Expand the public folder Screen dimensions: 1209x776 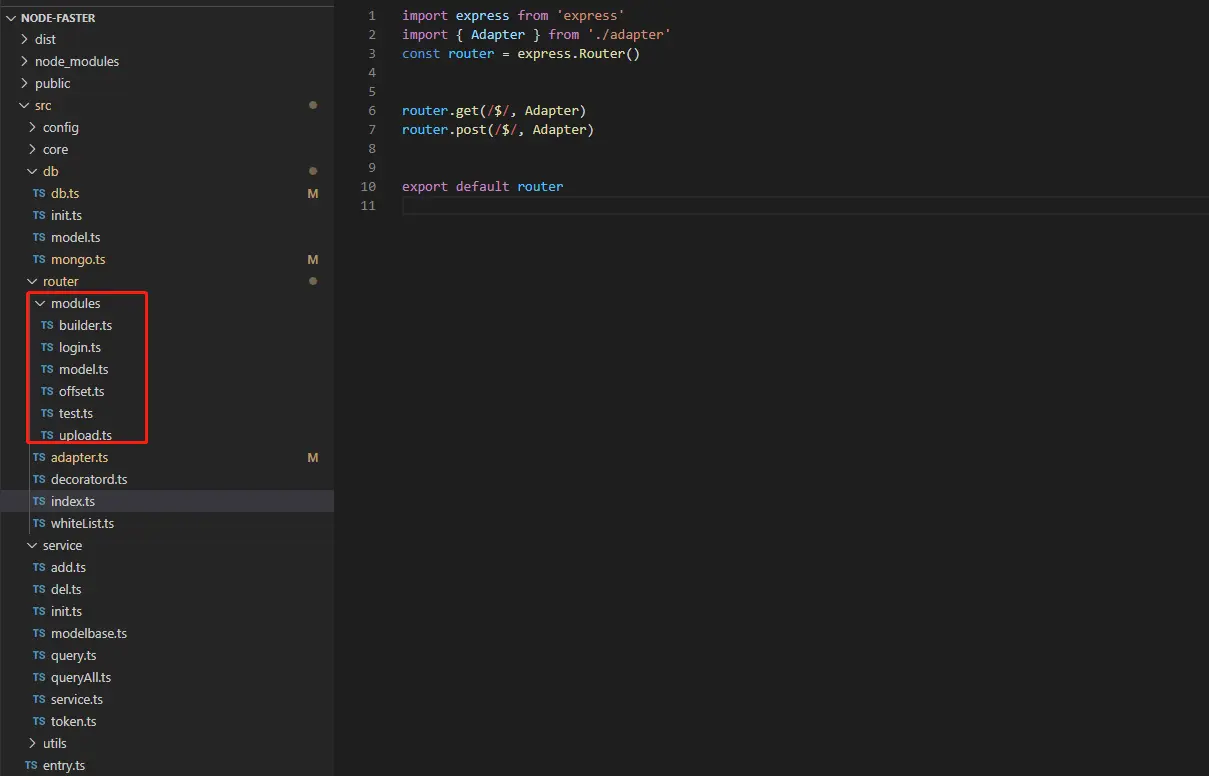point(52,83)
